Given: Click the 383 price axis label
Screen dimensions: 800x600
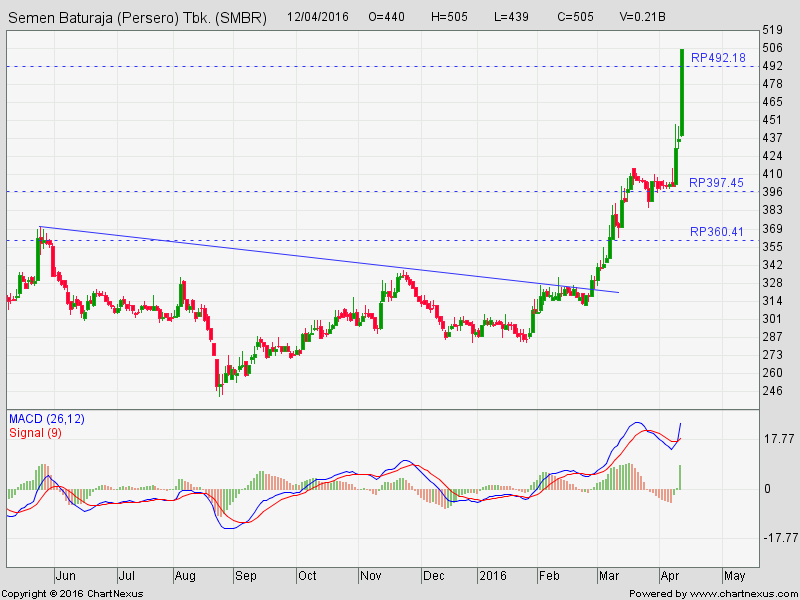Looking at the screenshot, I should coord(772,210).
